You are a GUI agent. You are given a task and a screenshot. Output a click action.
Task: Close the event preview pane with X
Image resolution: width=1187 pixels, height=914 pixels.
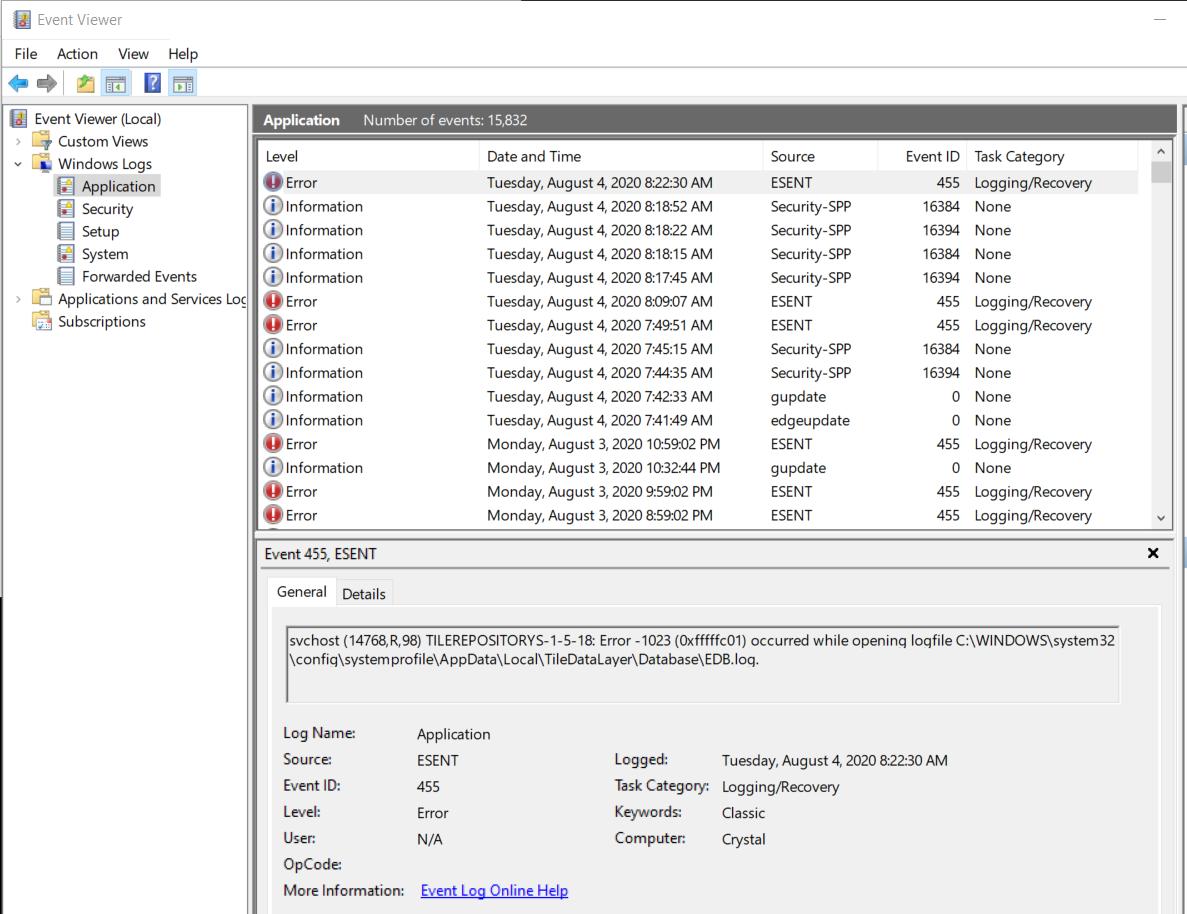coord(1153,553)
